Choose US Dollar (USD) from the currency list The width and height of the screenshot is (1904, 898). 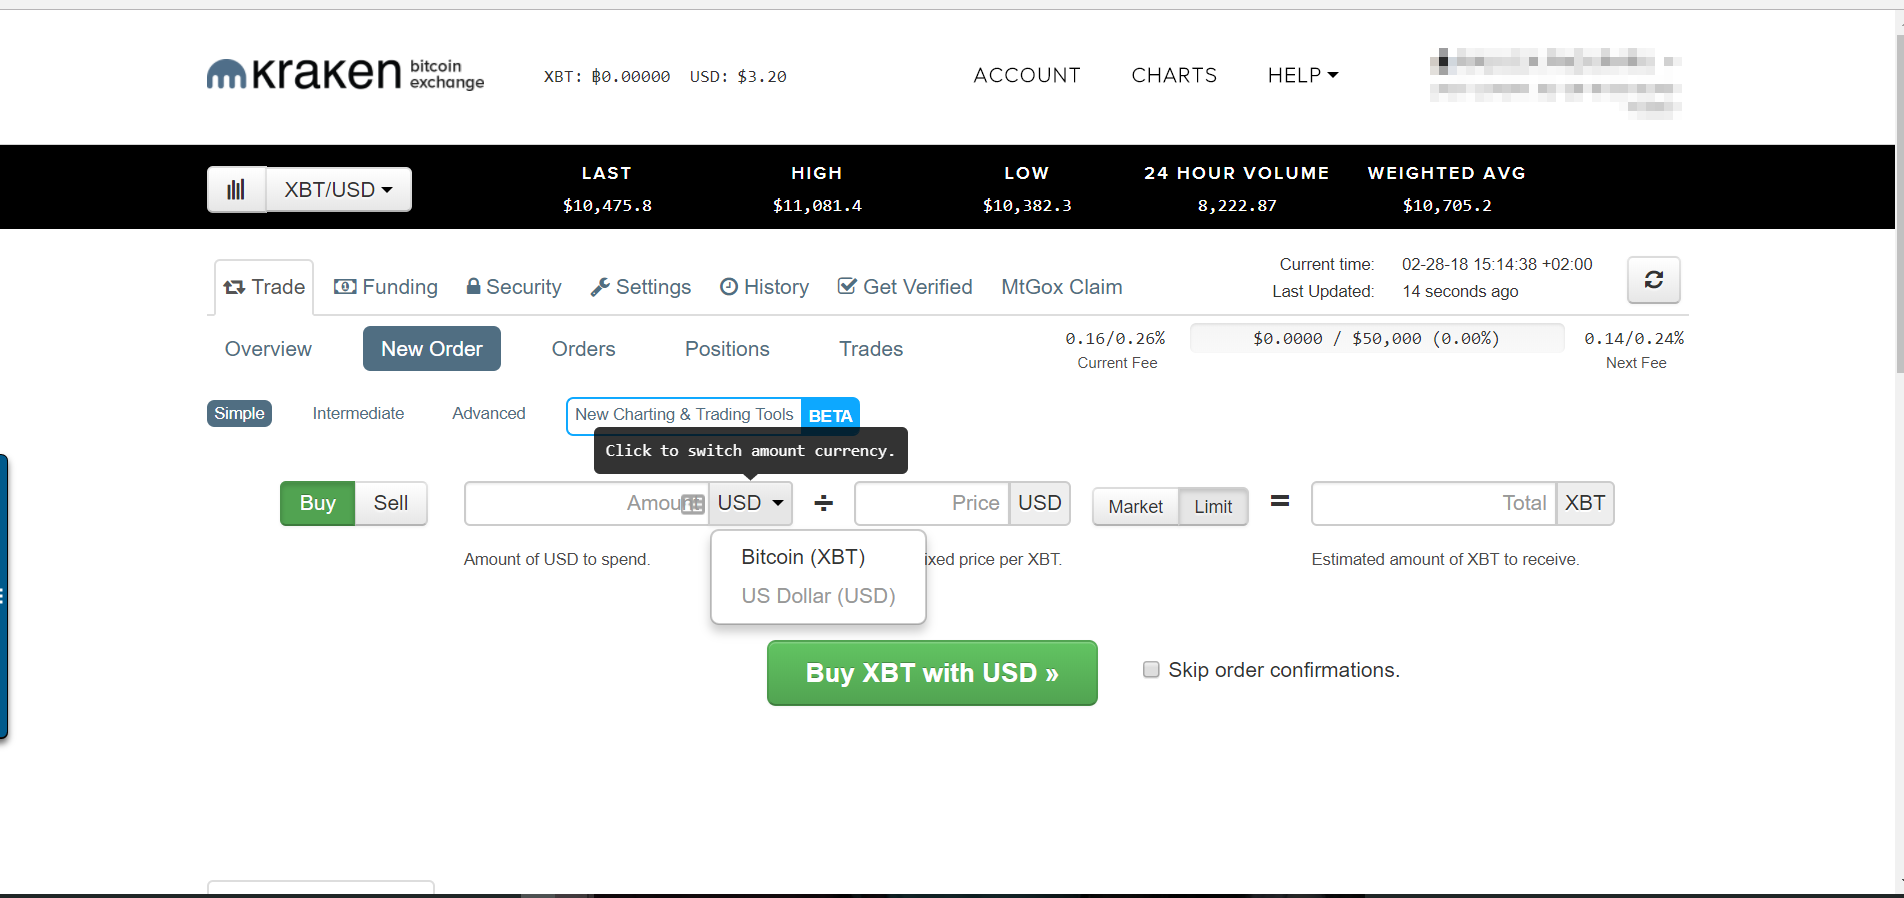click(x=818, y=596)
